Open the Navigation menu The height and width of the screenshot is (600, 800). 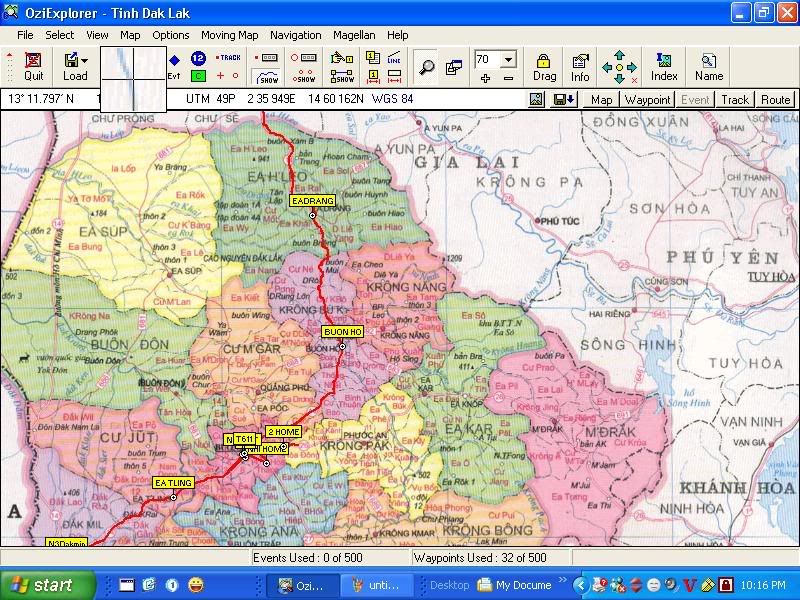(x=295, y=35)
